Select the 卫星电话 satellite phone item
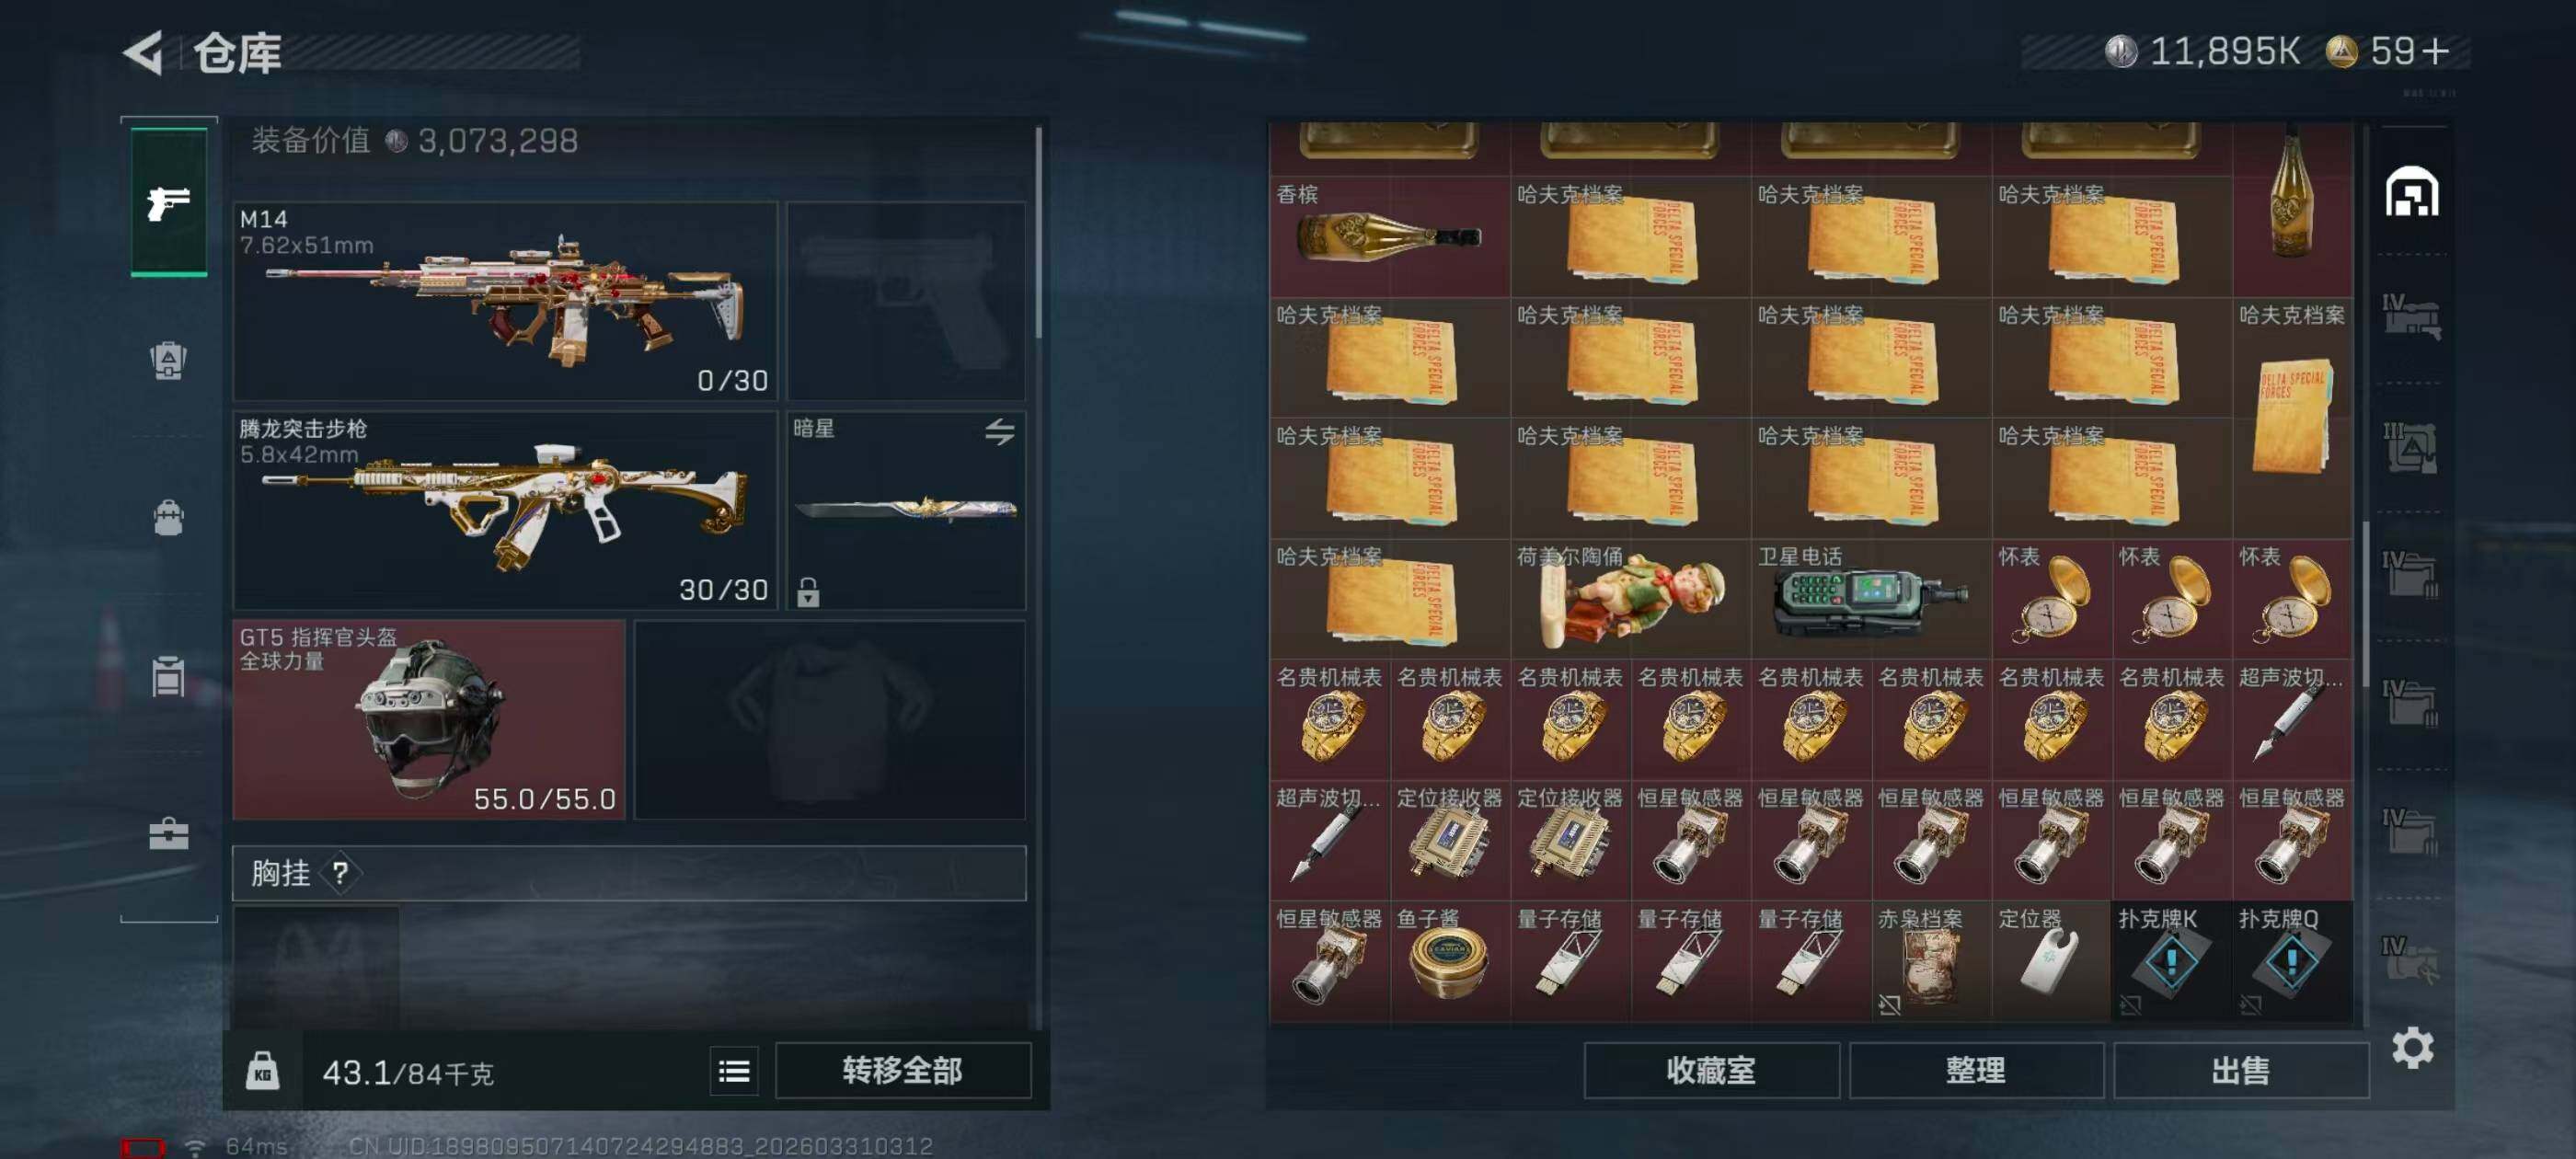Screen dimensions: 2576x1159 pos(1871,599)
